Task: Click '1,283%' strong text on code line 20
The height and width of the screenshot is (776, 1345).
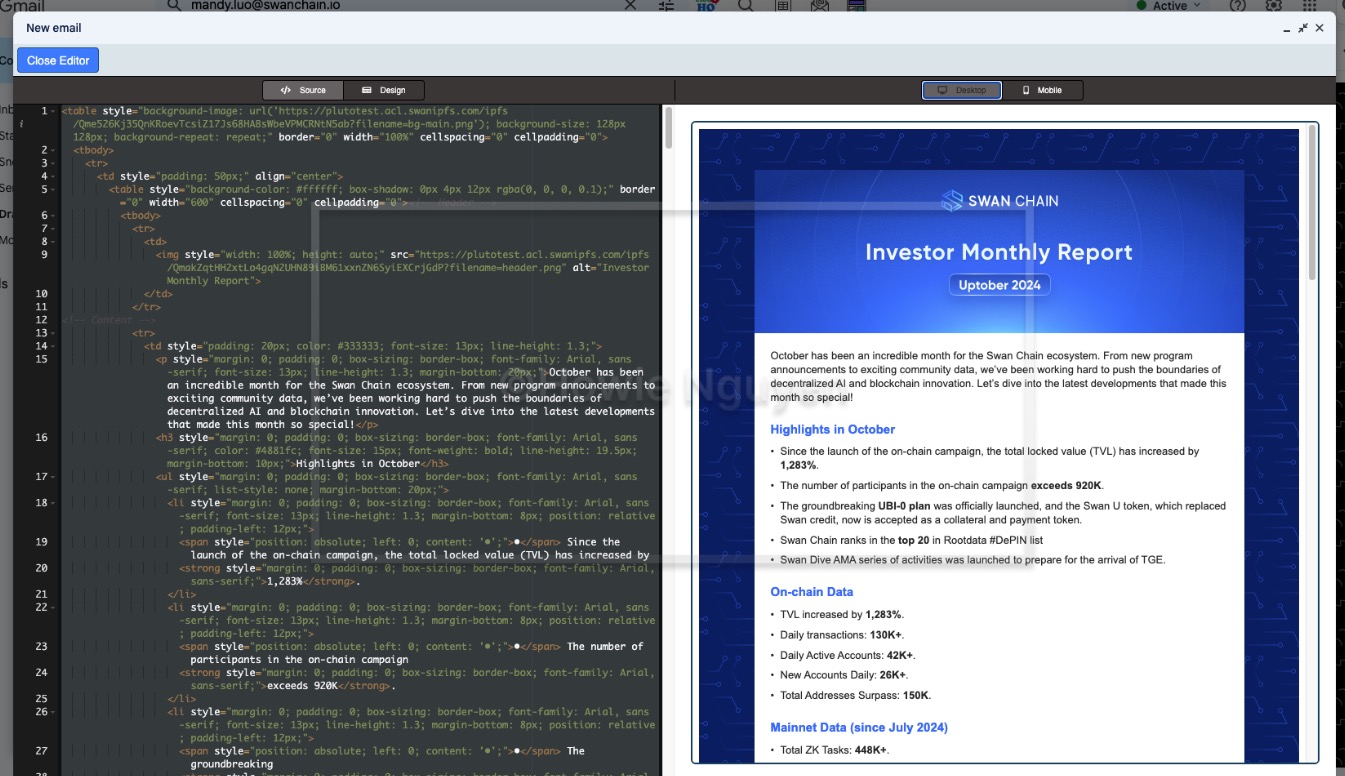Action: tap(284, 581)
